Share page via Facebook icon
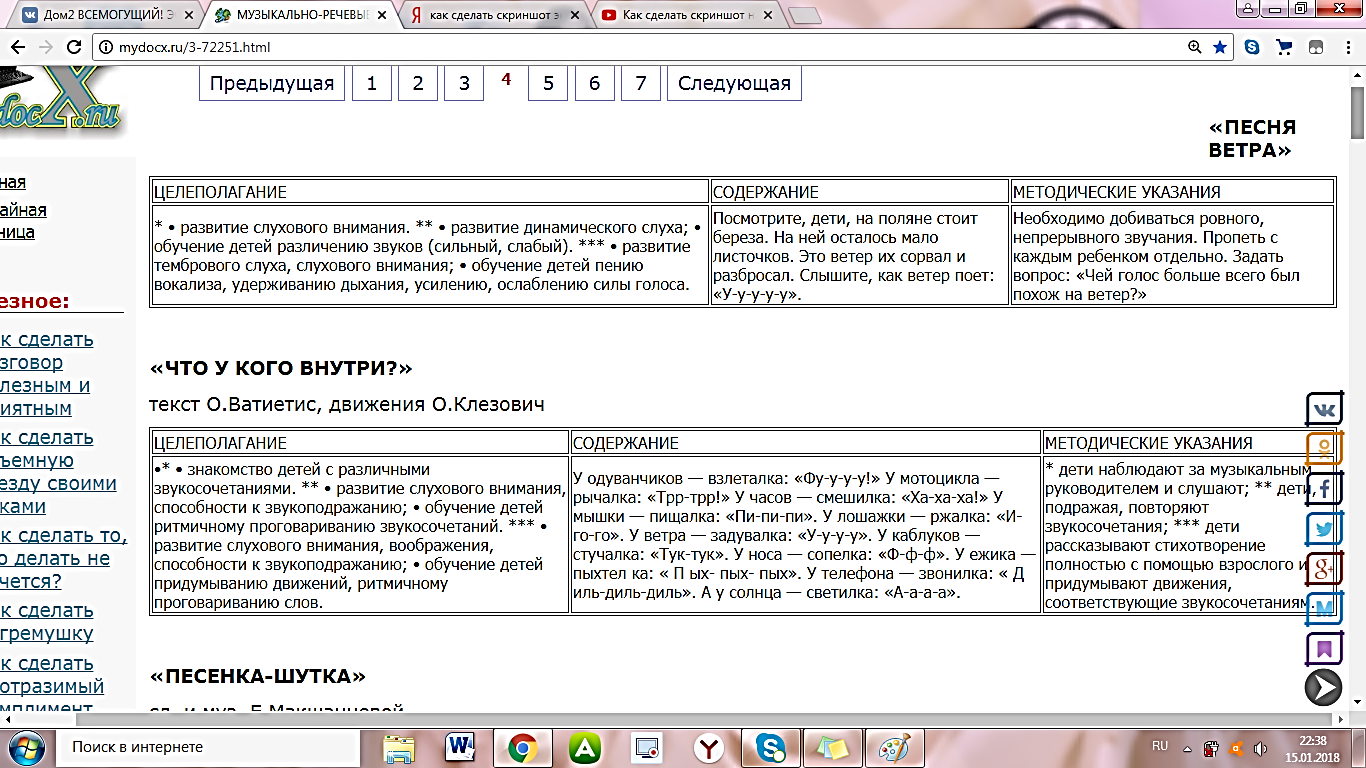Viewport: 1366px width, 768px height. [x=1325, y=489]
